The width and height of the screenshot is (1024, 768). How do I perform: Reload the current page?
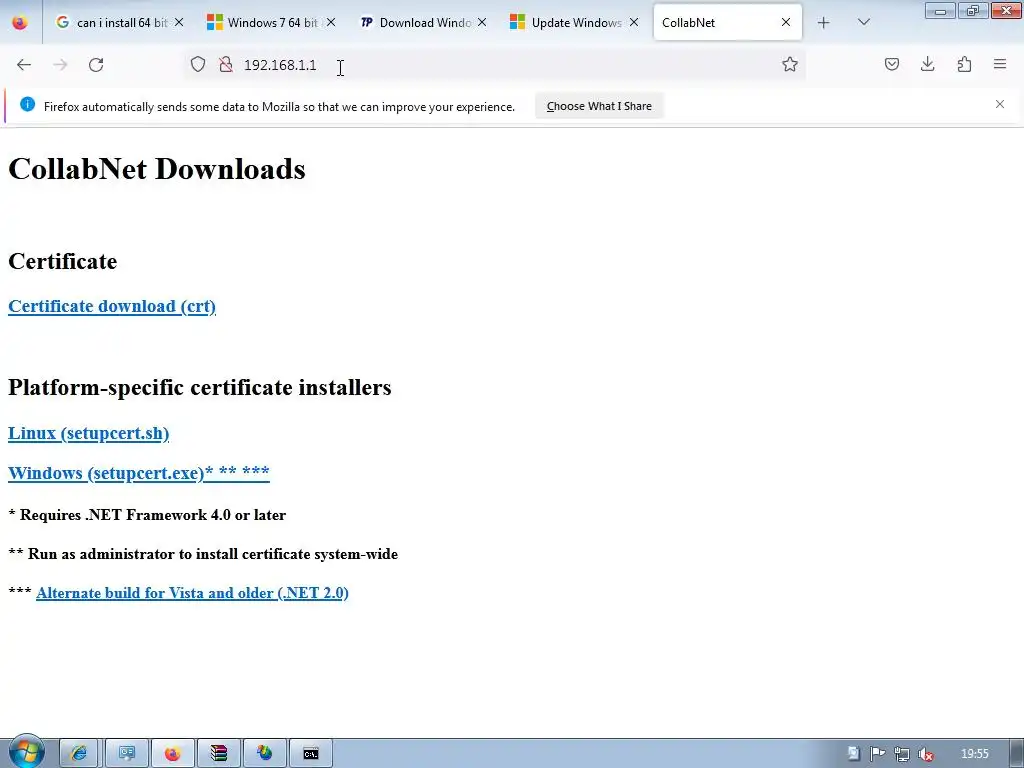coord(96,65)
